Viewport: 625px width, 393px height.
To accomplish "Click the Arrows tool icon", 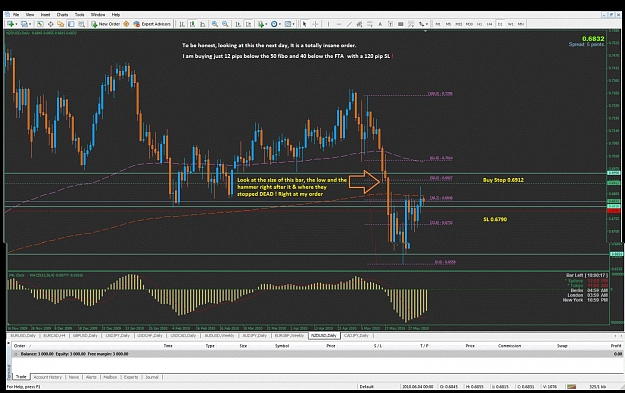I will tap(421, 24).
